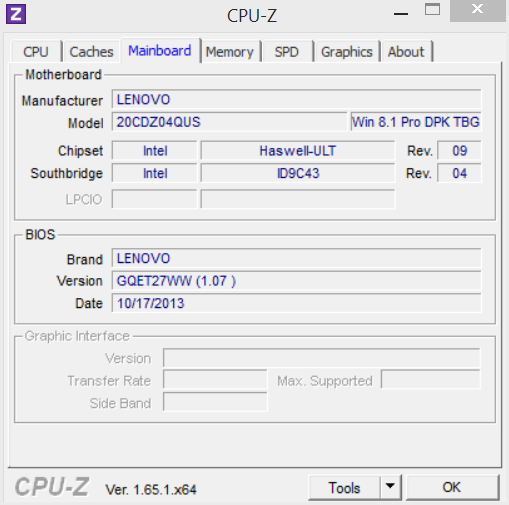Click the Southbridge ID9C43 field
509x505 pixels.
click(298, 173)
